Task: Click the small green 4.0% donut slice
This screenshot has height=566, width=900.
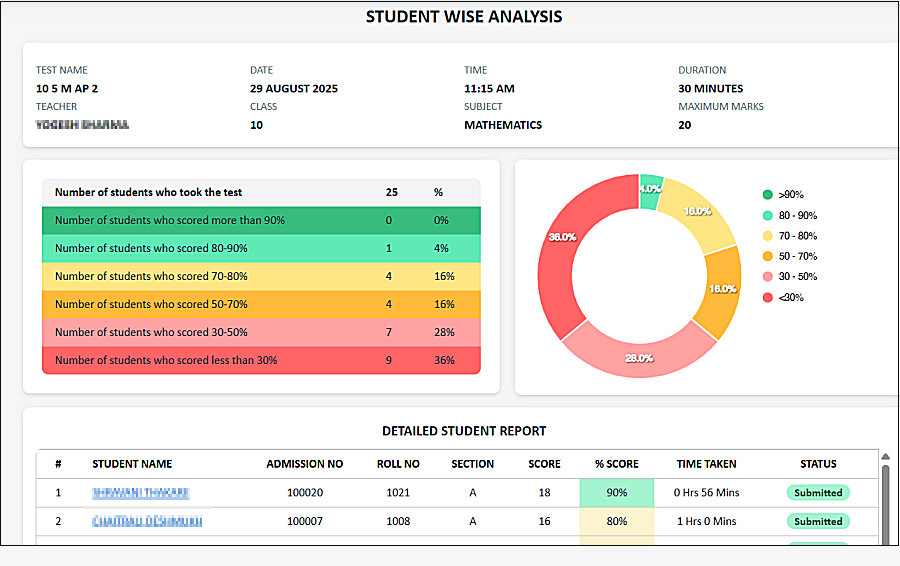Action: pos(650,190)
